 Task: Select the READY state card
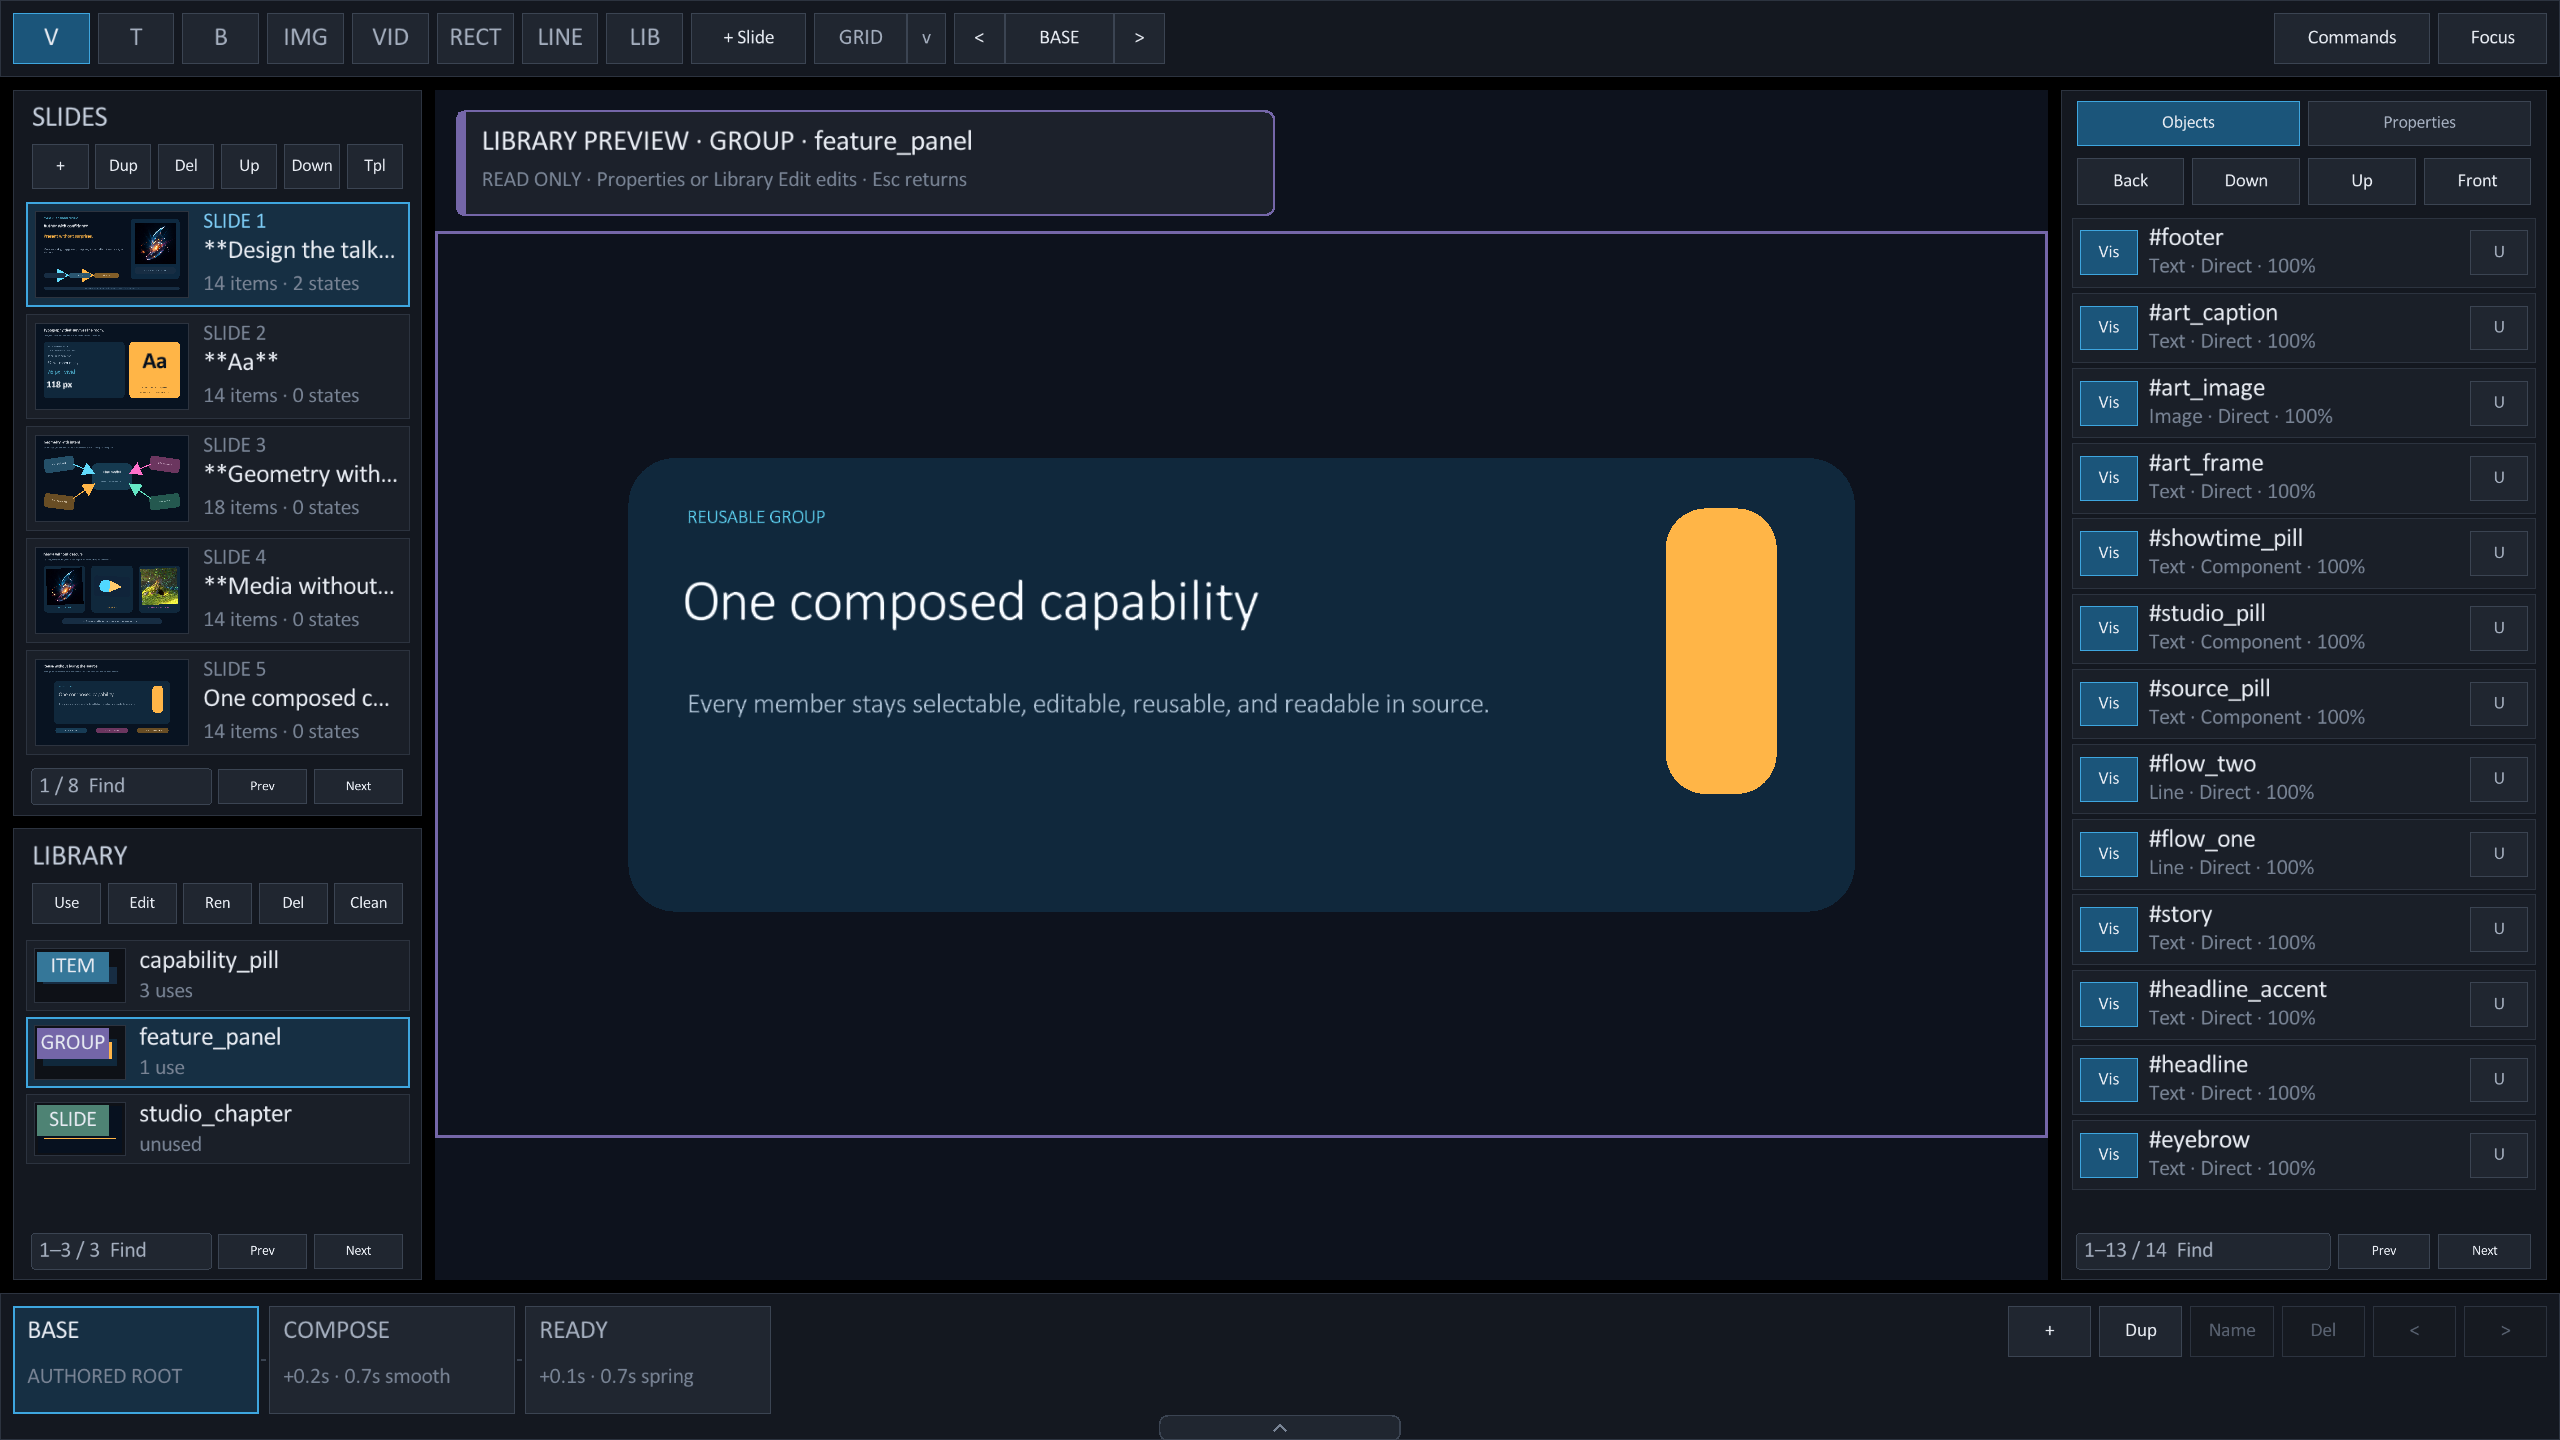[648, 1360]
